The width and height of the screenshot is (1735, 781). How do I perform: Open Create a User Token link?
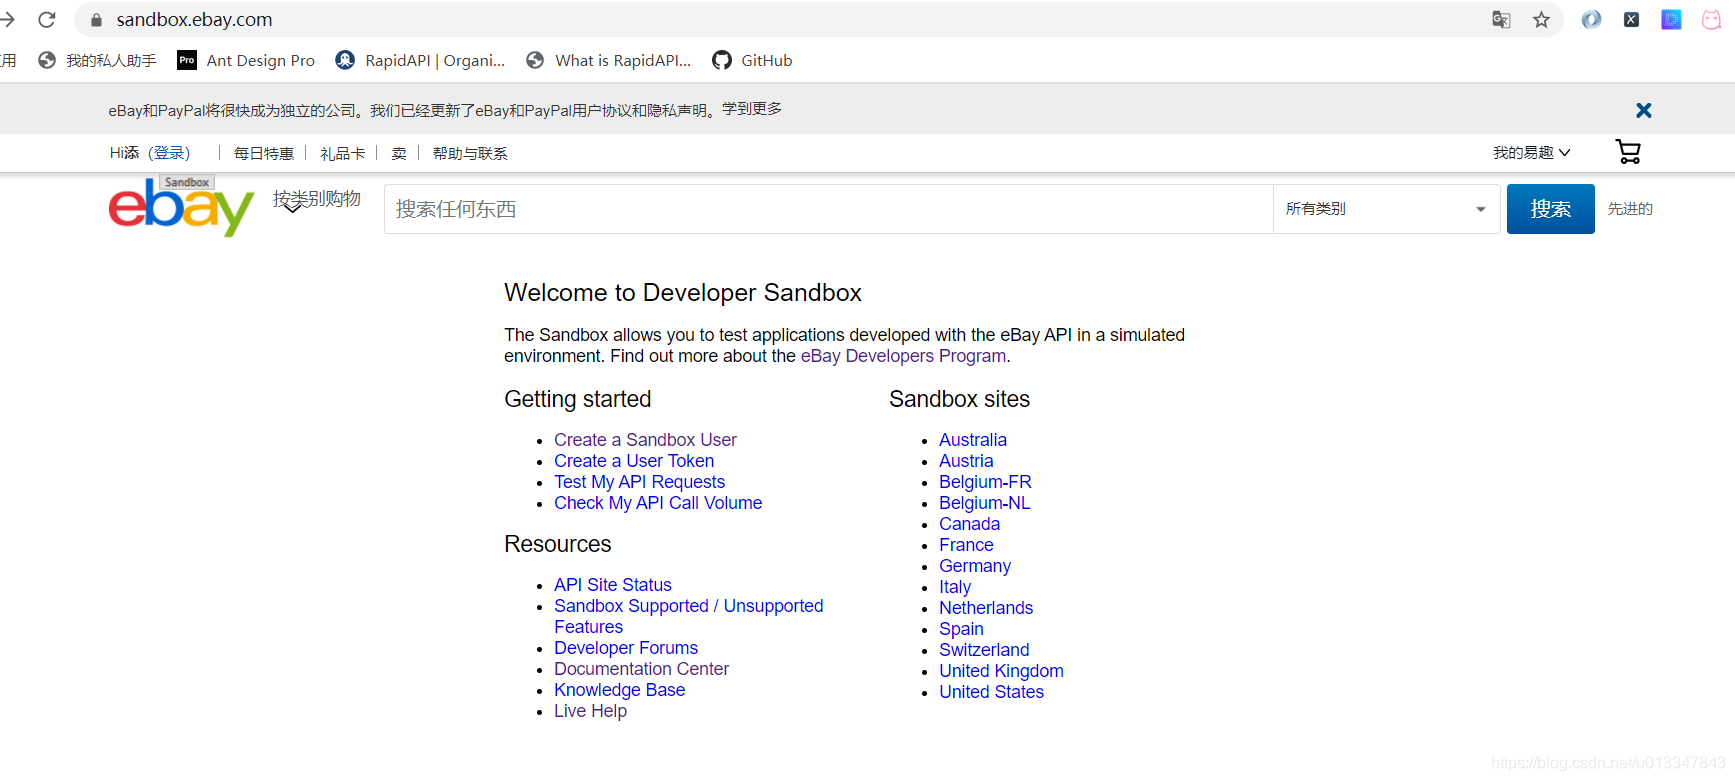click(634, 461)
